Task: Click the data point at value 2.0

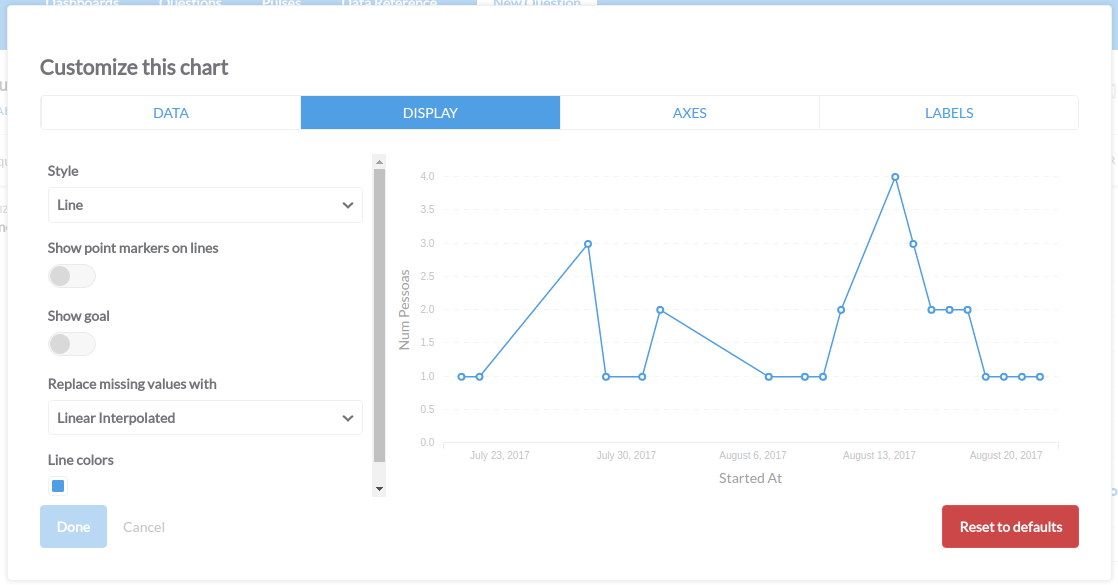Action: (x=661, y=309)
